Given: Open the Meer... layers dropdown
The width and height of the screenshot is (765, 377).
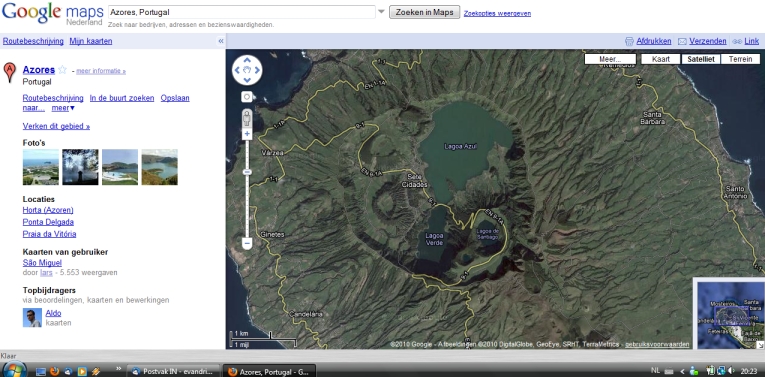Looking at the screenshot, I should point(610,59).
